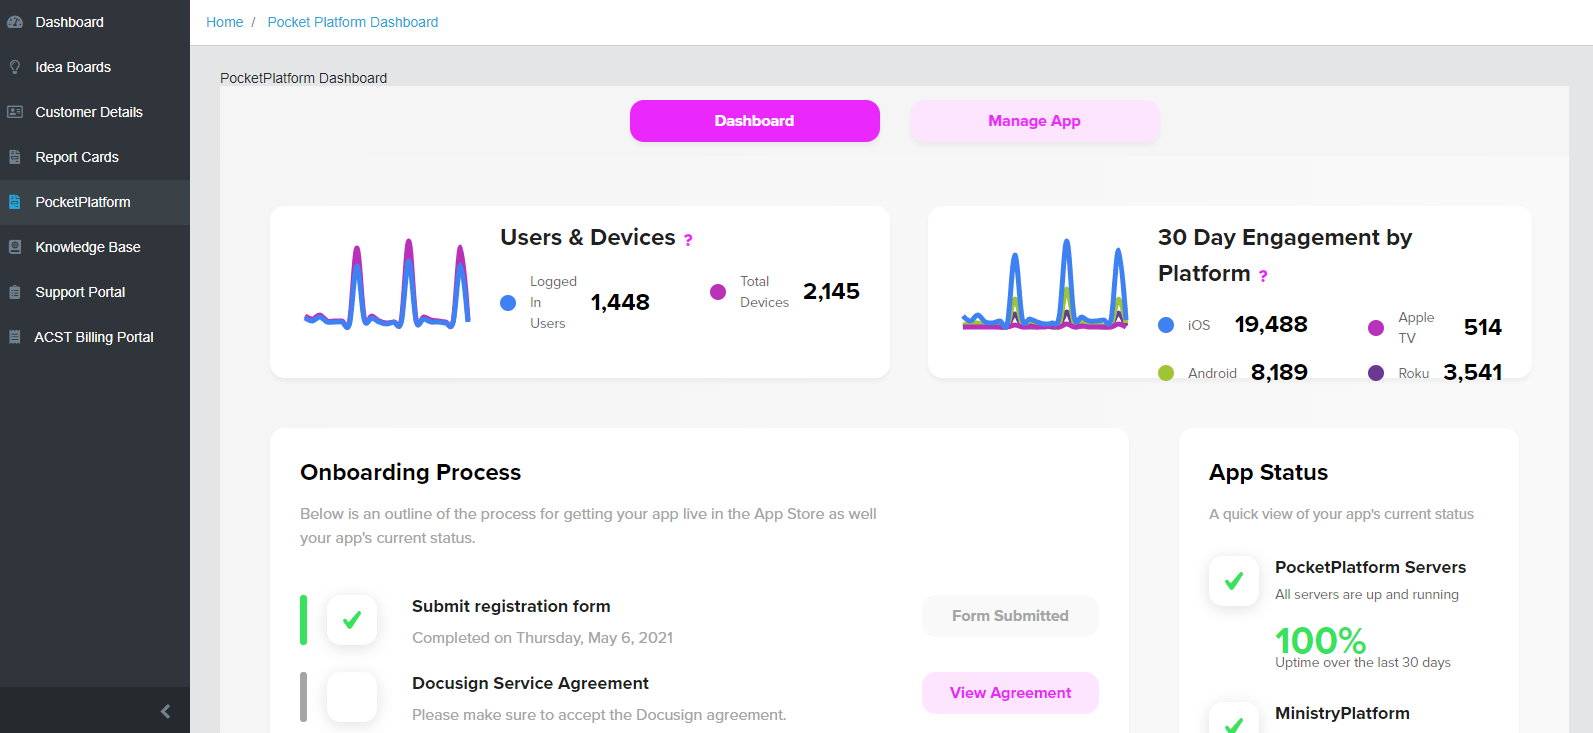Viewport: 1593px width, 733px height.
Task: Click the blue iOS legend dot
Action: [1166, 325]
